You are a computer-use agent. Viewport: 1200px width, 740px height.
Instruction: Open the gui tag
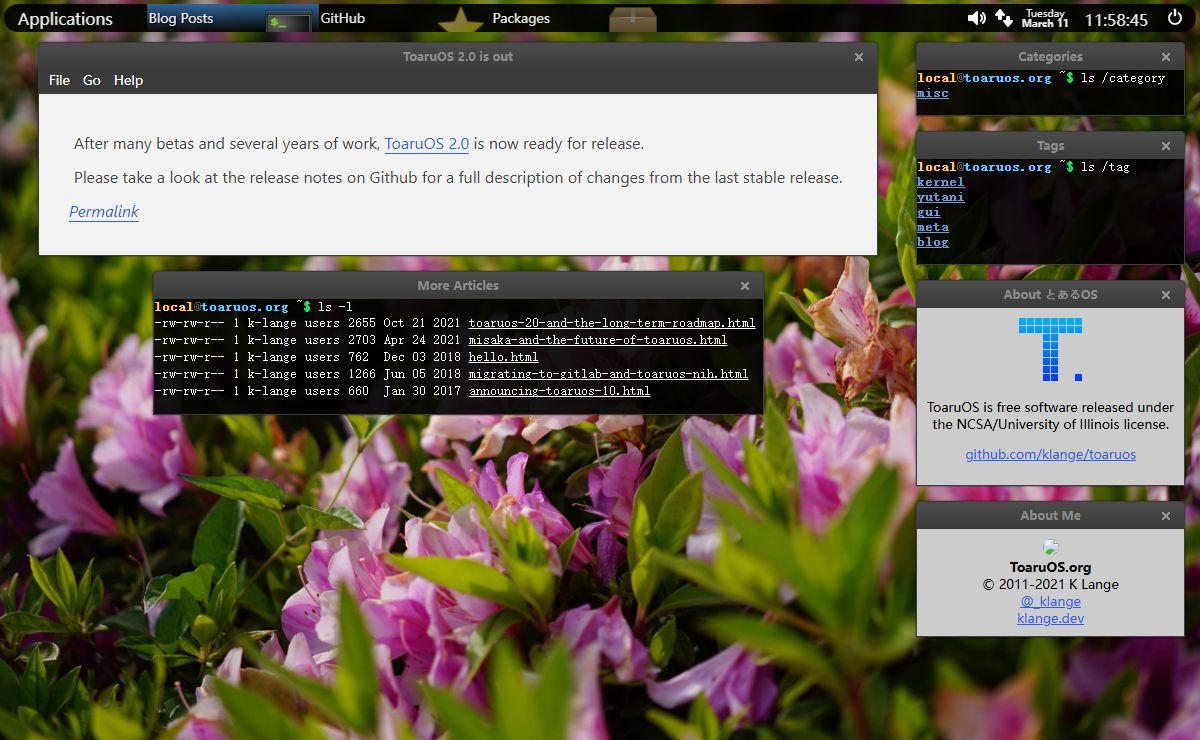[929, 212]
